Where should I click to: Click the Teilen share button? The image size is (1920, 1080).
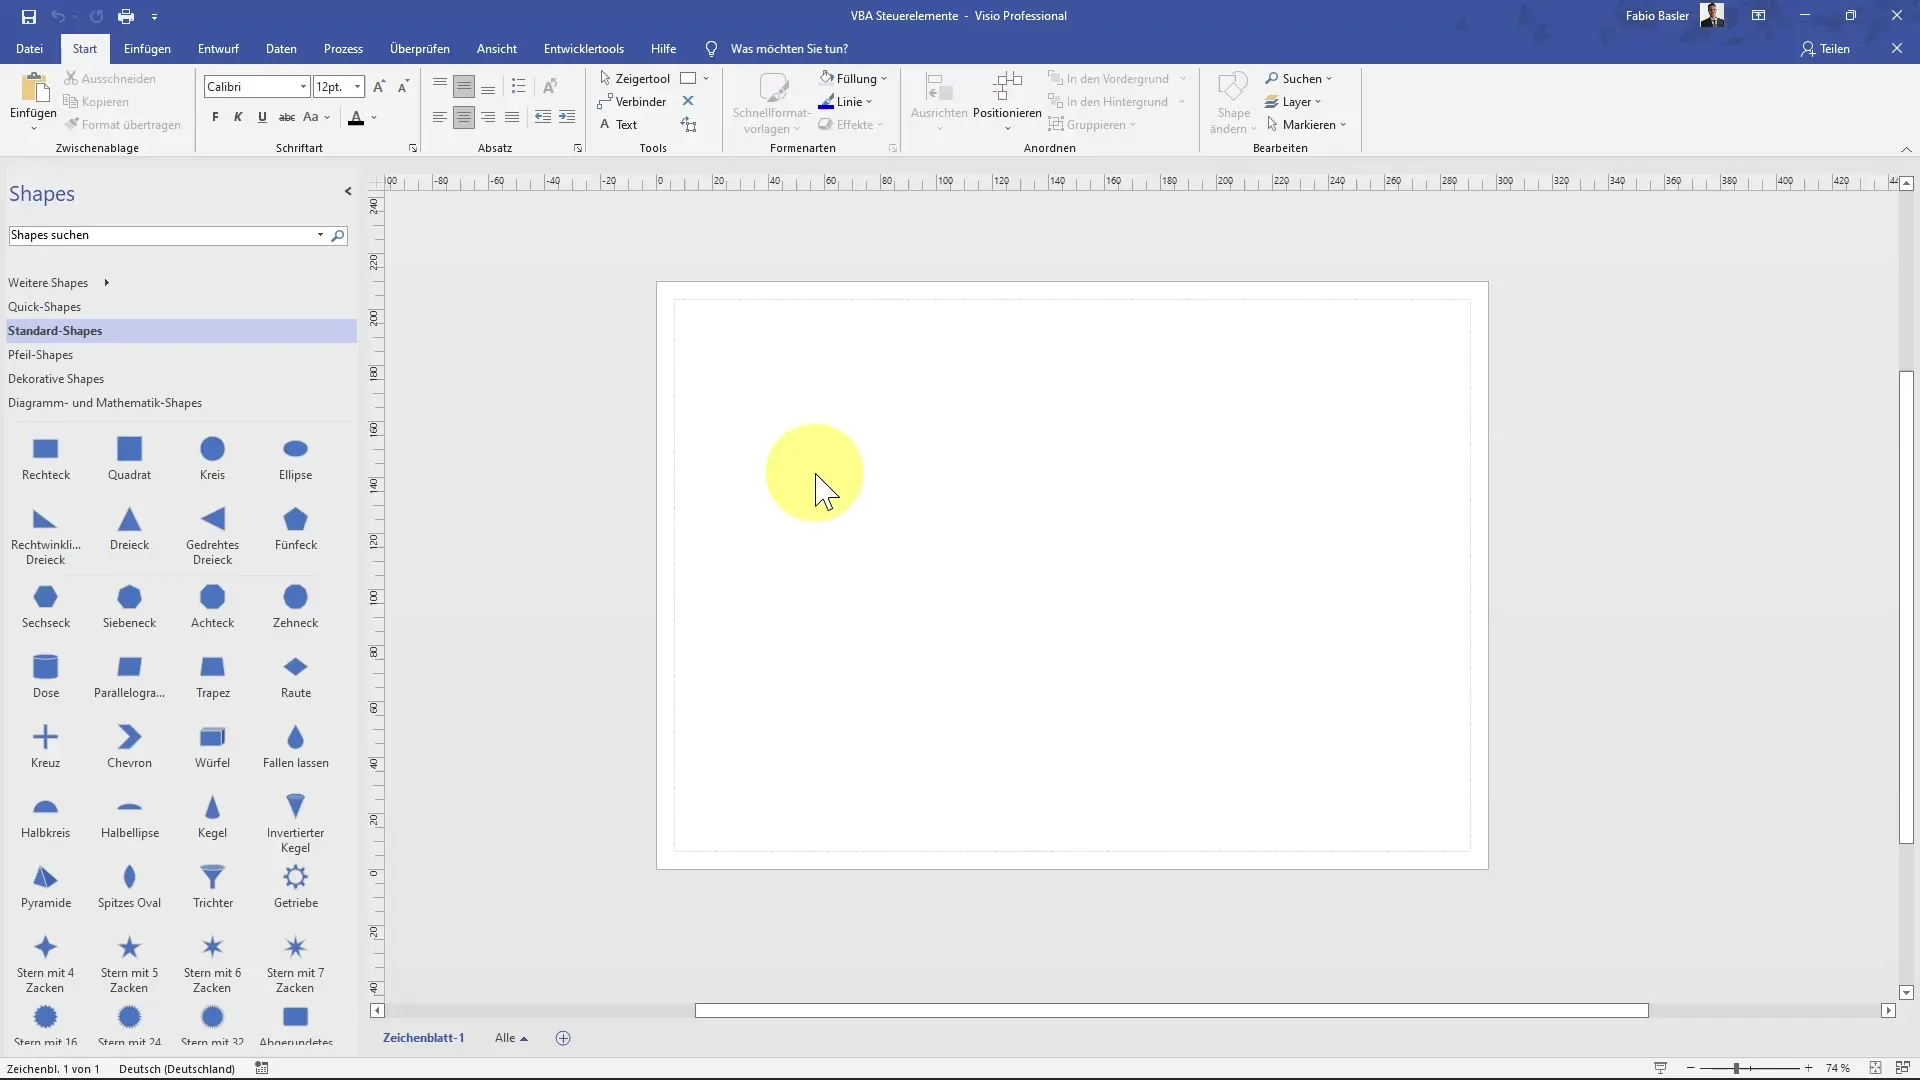(1825, 48)
